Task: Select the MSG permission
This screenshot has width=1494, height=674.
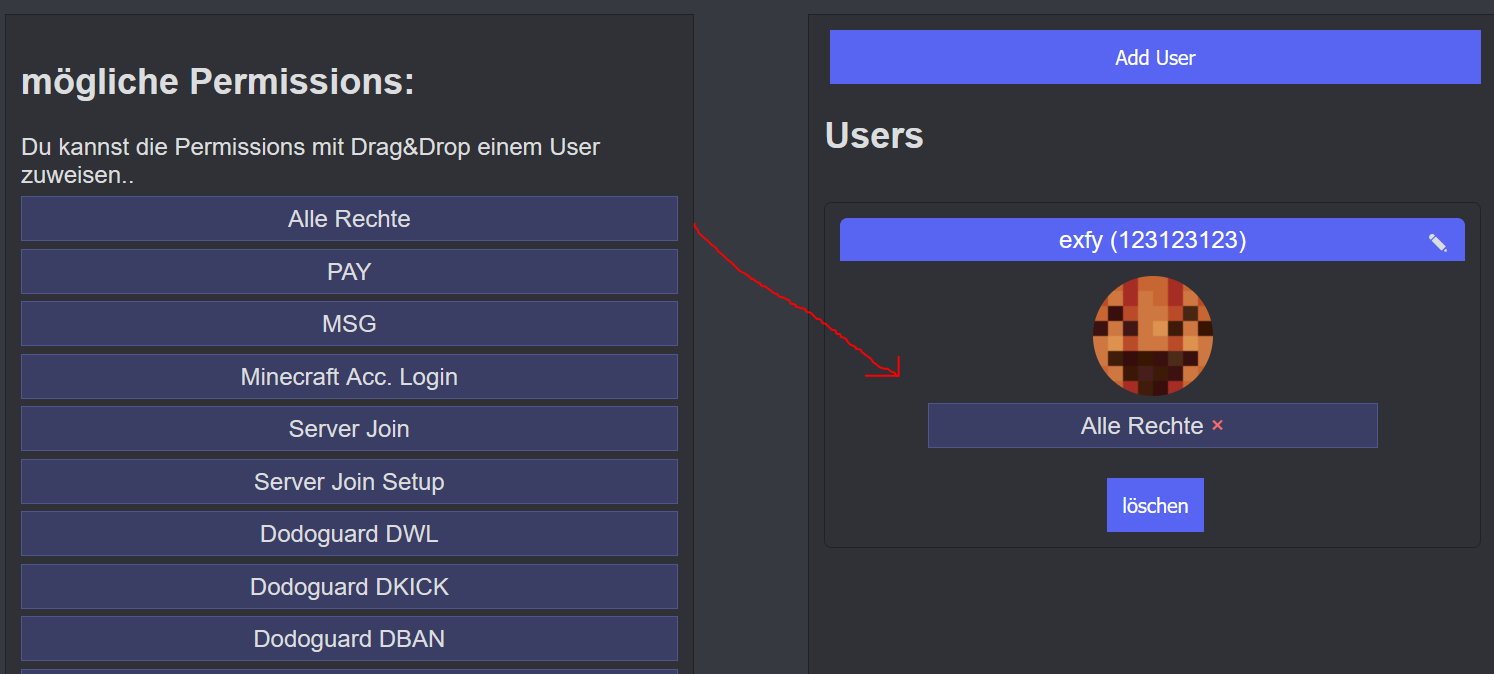Action: coord(349,323)
